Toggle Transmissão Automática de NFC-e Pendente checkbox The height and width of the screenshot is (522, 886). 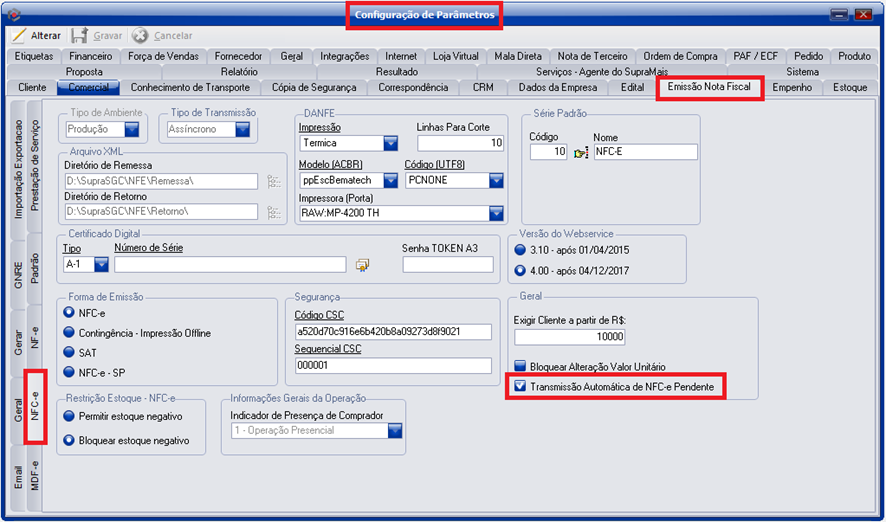pyautogui.click(x=520, y=386)
